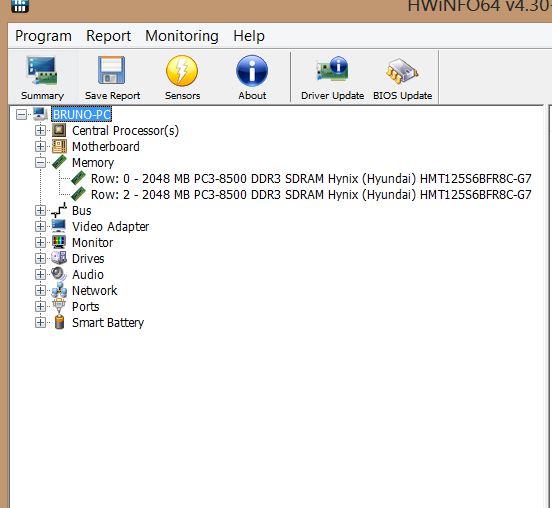Select the Monitor label
Screen dimensions: 552x508
tap(93, 243)
